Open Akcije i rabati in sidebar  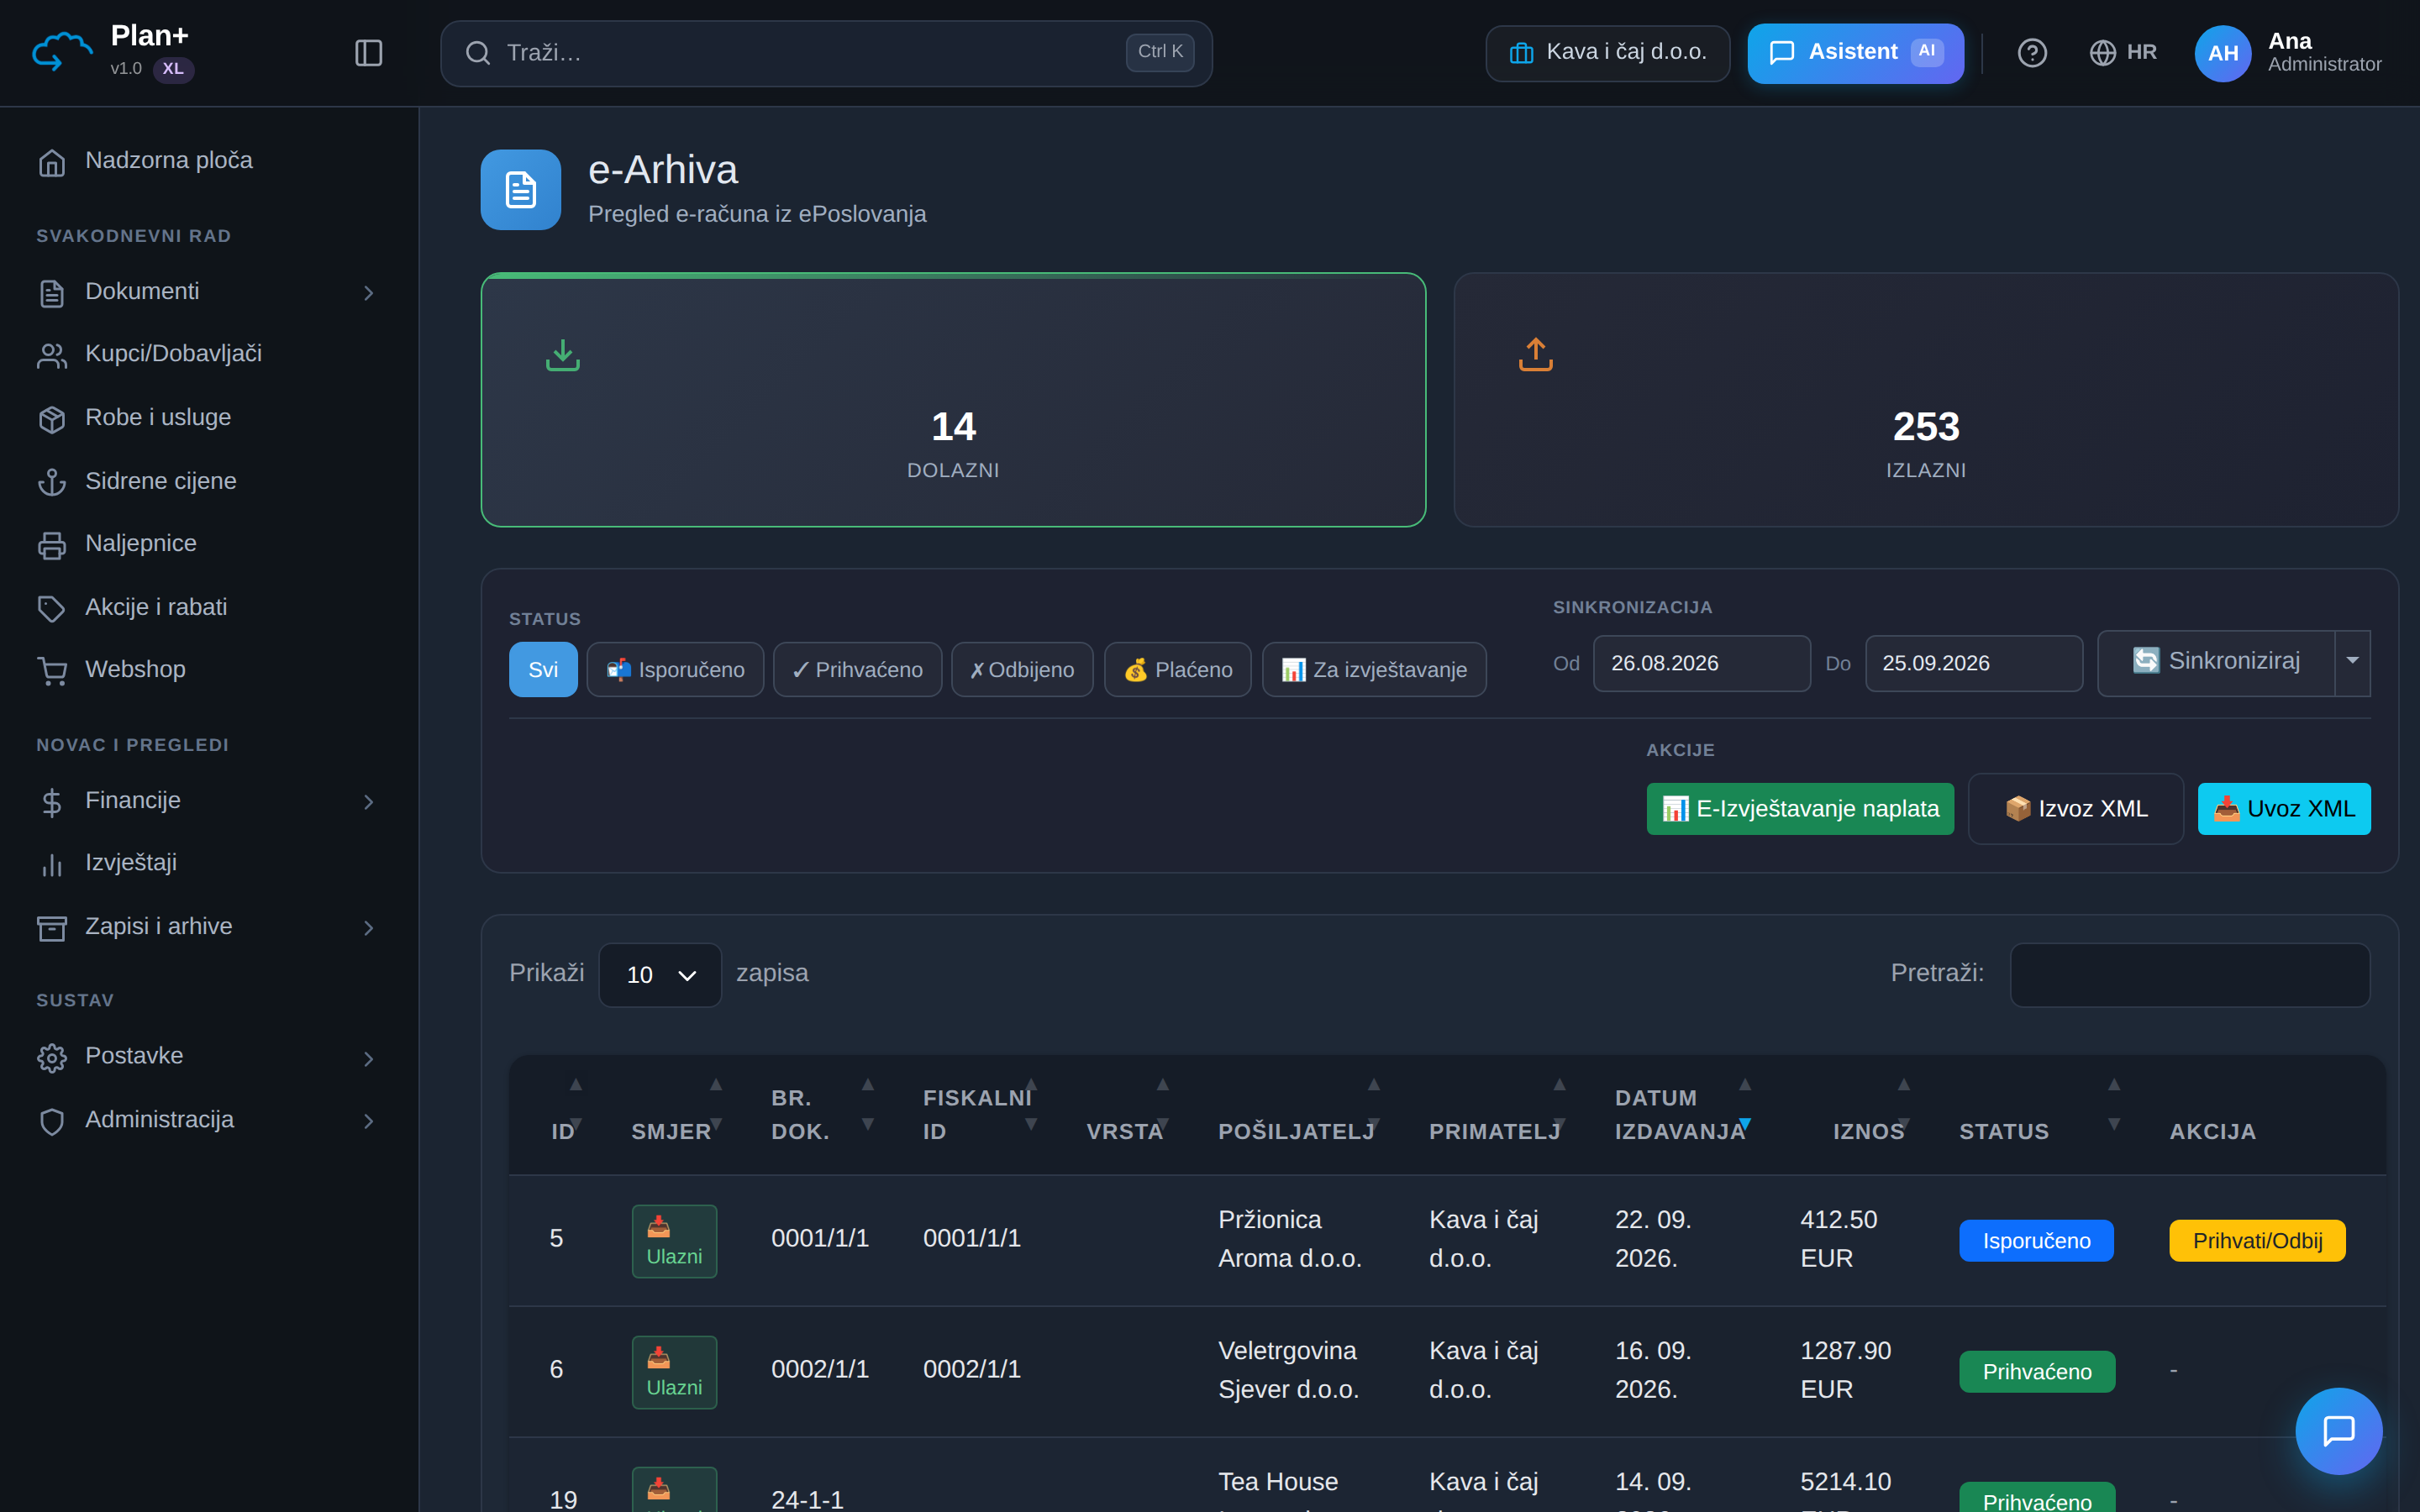click(209, 607)
